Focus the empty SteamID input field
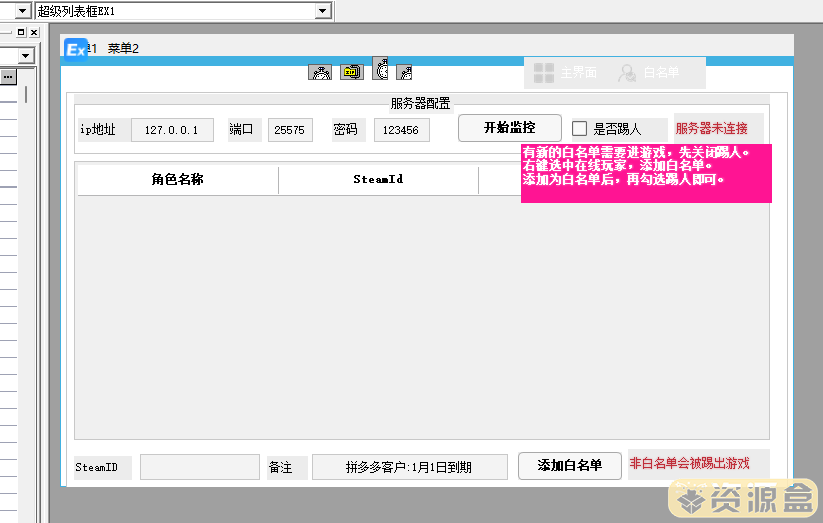 [199, 467]
